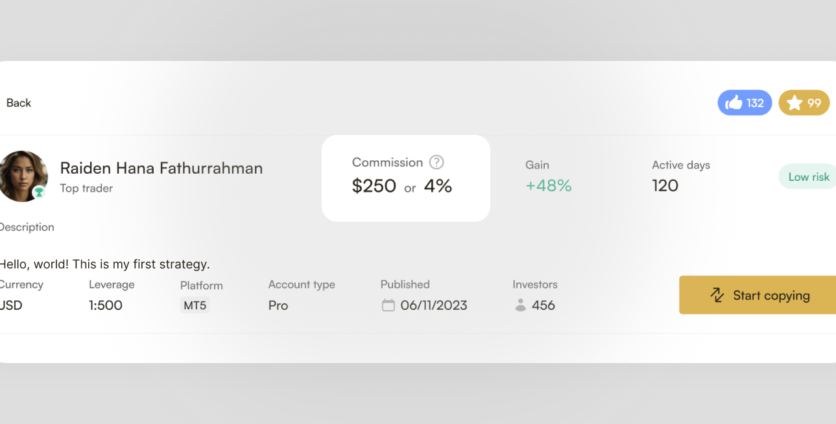Click trader name Raiden Hana Fathurrahman
The image size is (836, 424).
(161, 168)
